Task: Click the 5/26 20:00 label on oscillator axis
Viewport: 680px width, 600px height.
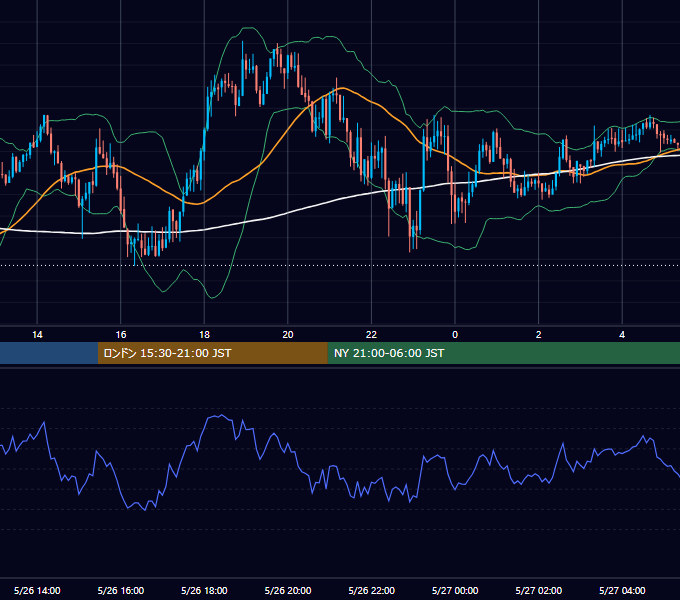Action: pos(288,590)
